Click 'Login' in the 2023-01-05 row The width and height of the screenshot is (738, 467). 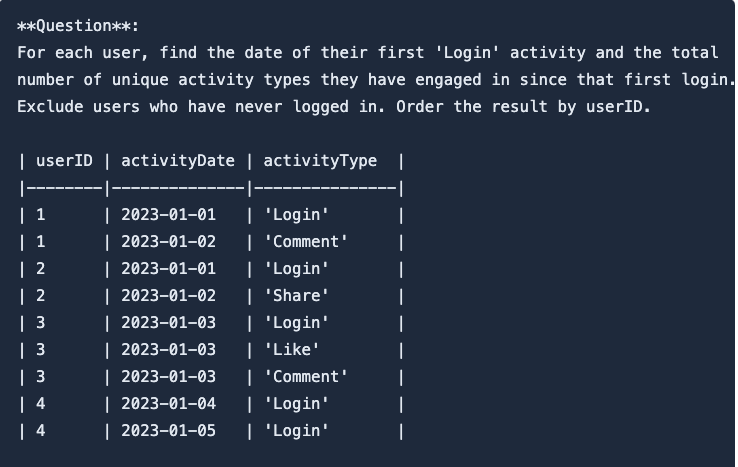point(296,431)
